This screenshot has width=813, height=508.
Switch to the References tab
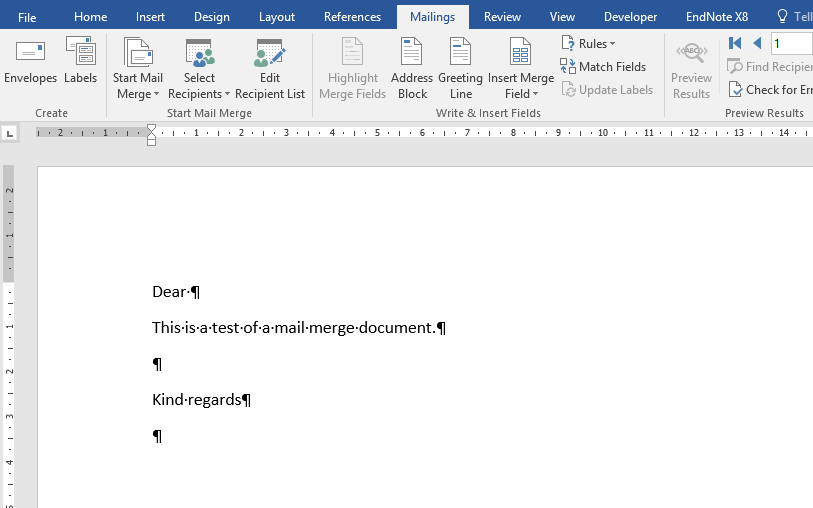coord(352,17)
